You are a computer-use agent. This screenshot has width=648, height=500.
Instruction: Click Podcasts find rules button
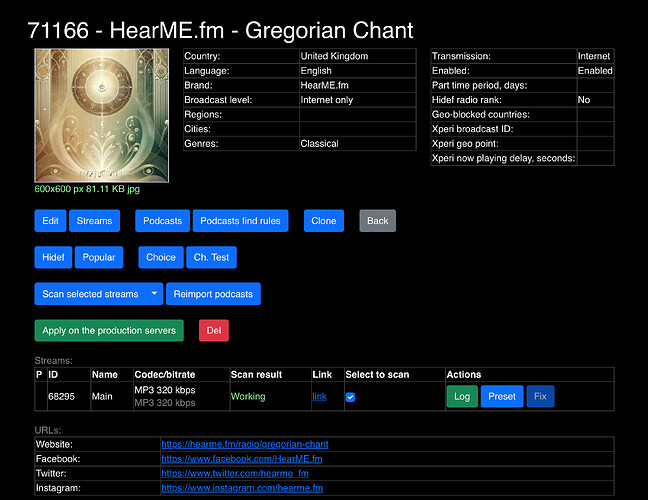(x=240, y=220)
